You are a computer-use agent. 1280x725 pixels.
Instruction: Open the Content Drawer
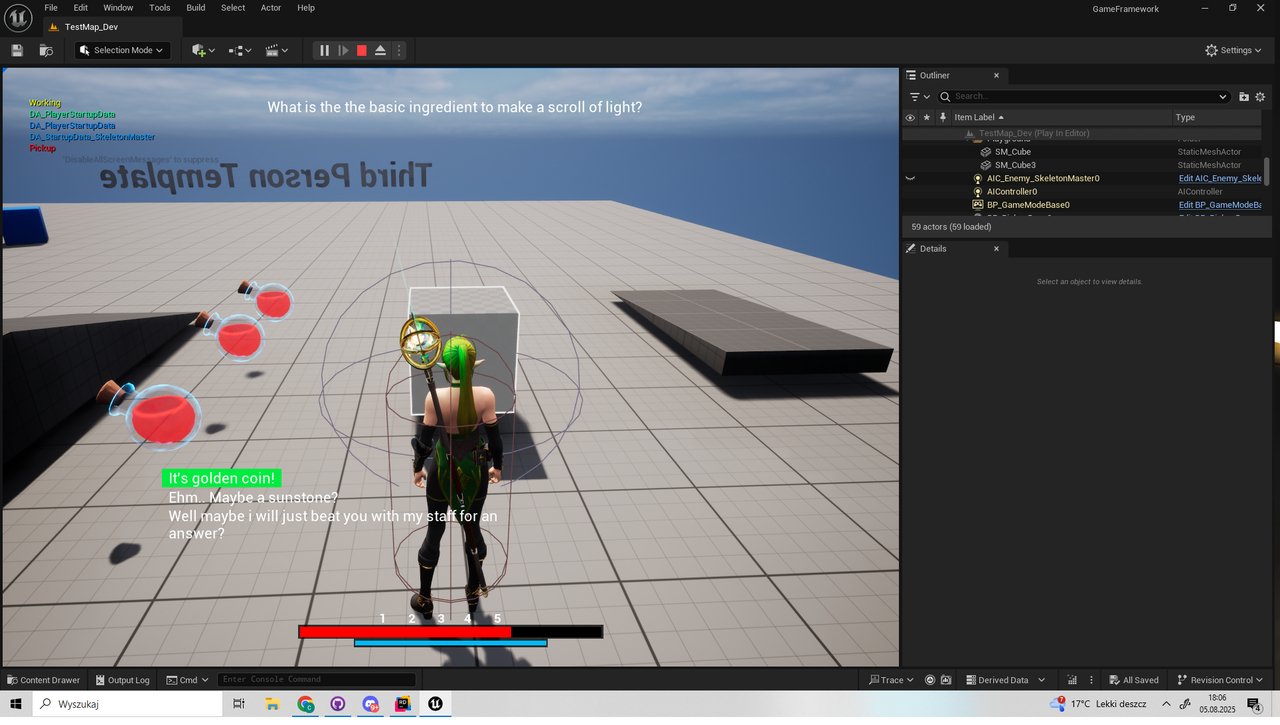(x=43, y=680)
